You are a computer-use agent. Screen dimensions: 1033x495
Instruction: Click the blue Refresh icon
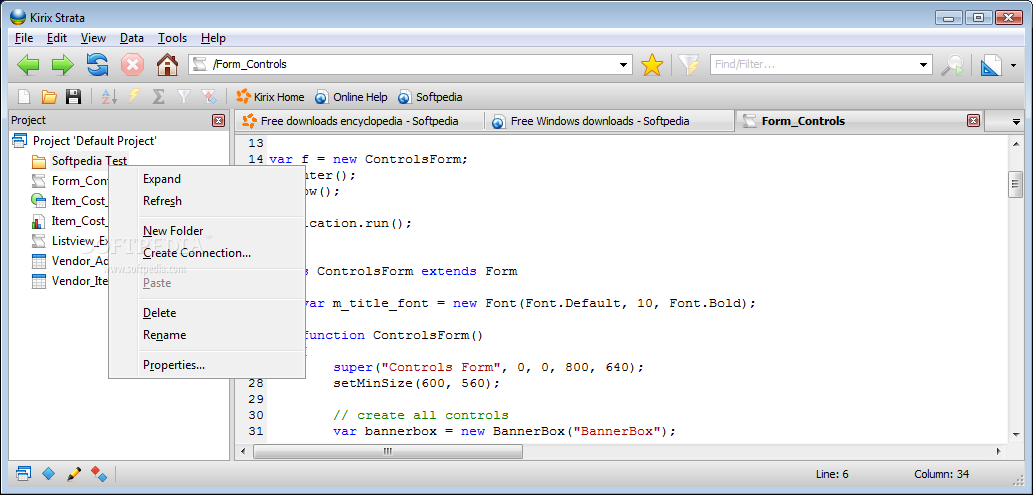98,65
